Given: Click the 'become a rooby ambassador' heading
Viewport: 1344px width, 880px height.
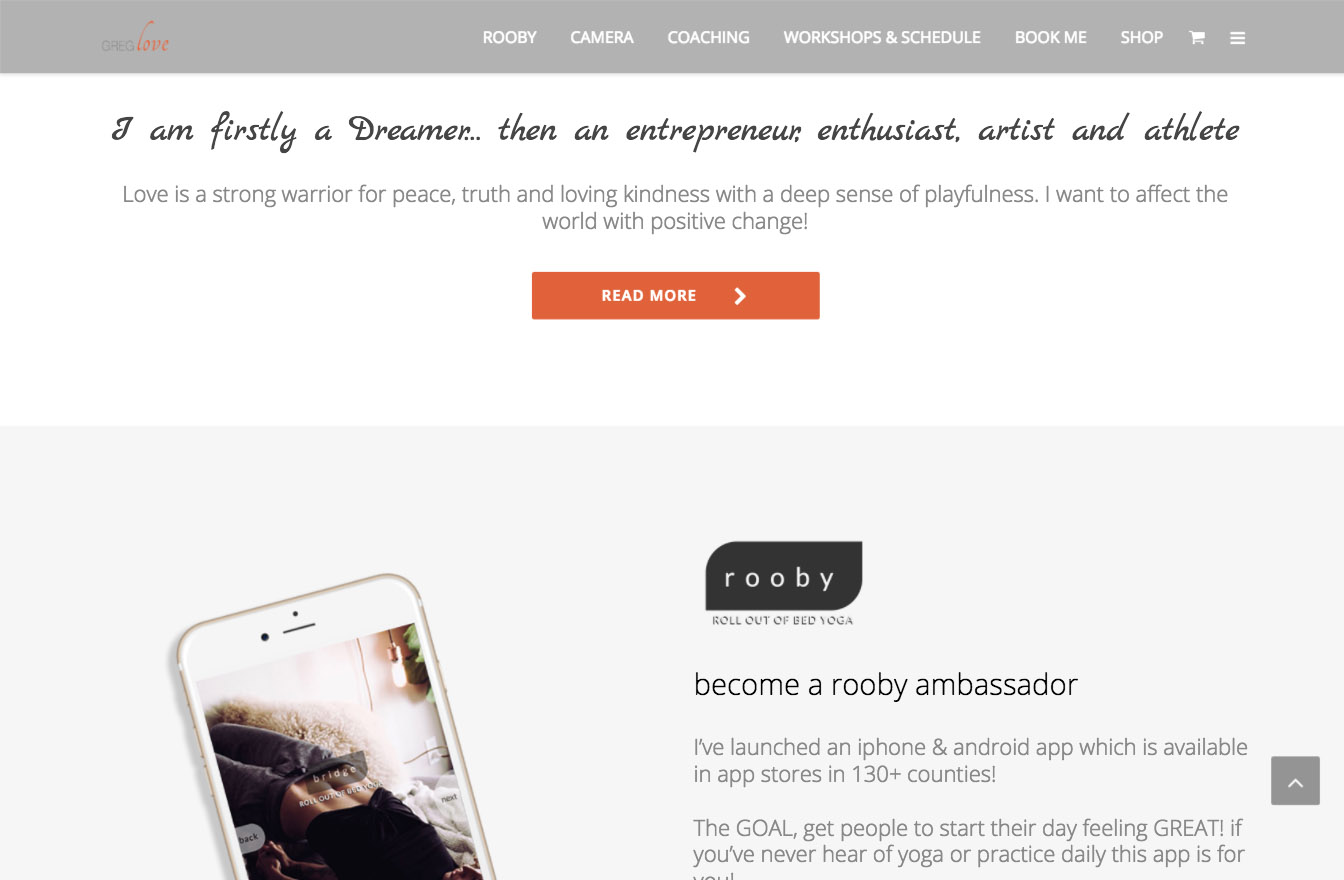Looking at the screenshot, I should [886, 685].
